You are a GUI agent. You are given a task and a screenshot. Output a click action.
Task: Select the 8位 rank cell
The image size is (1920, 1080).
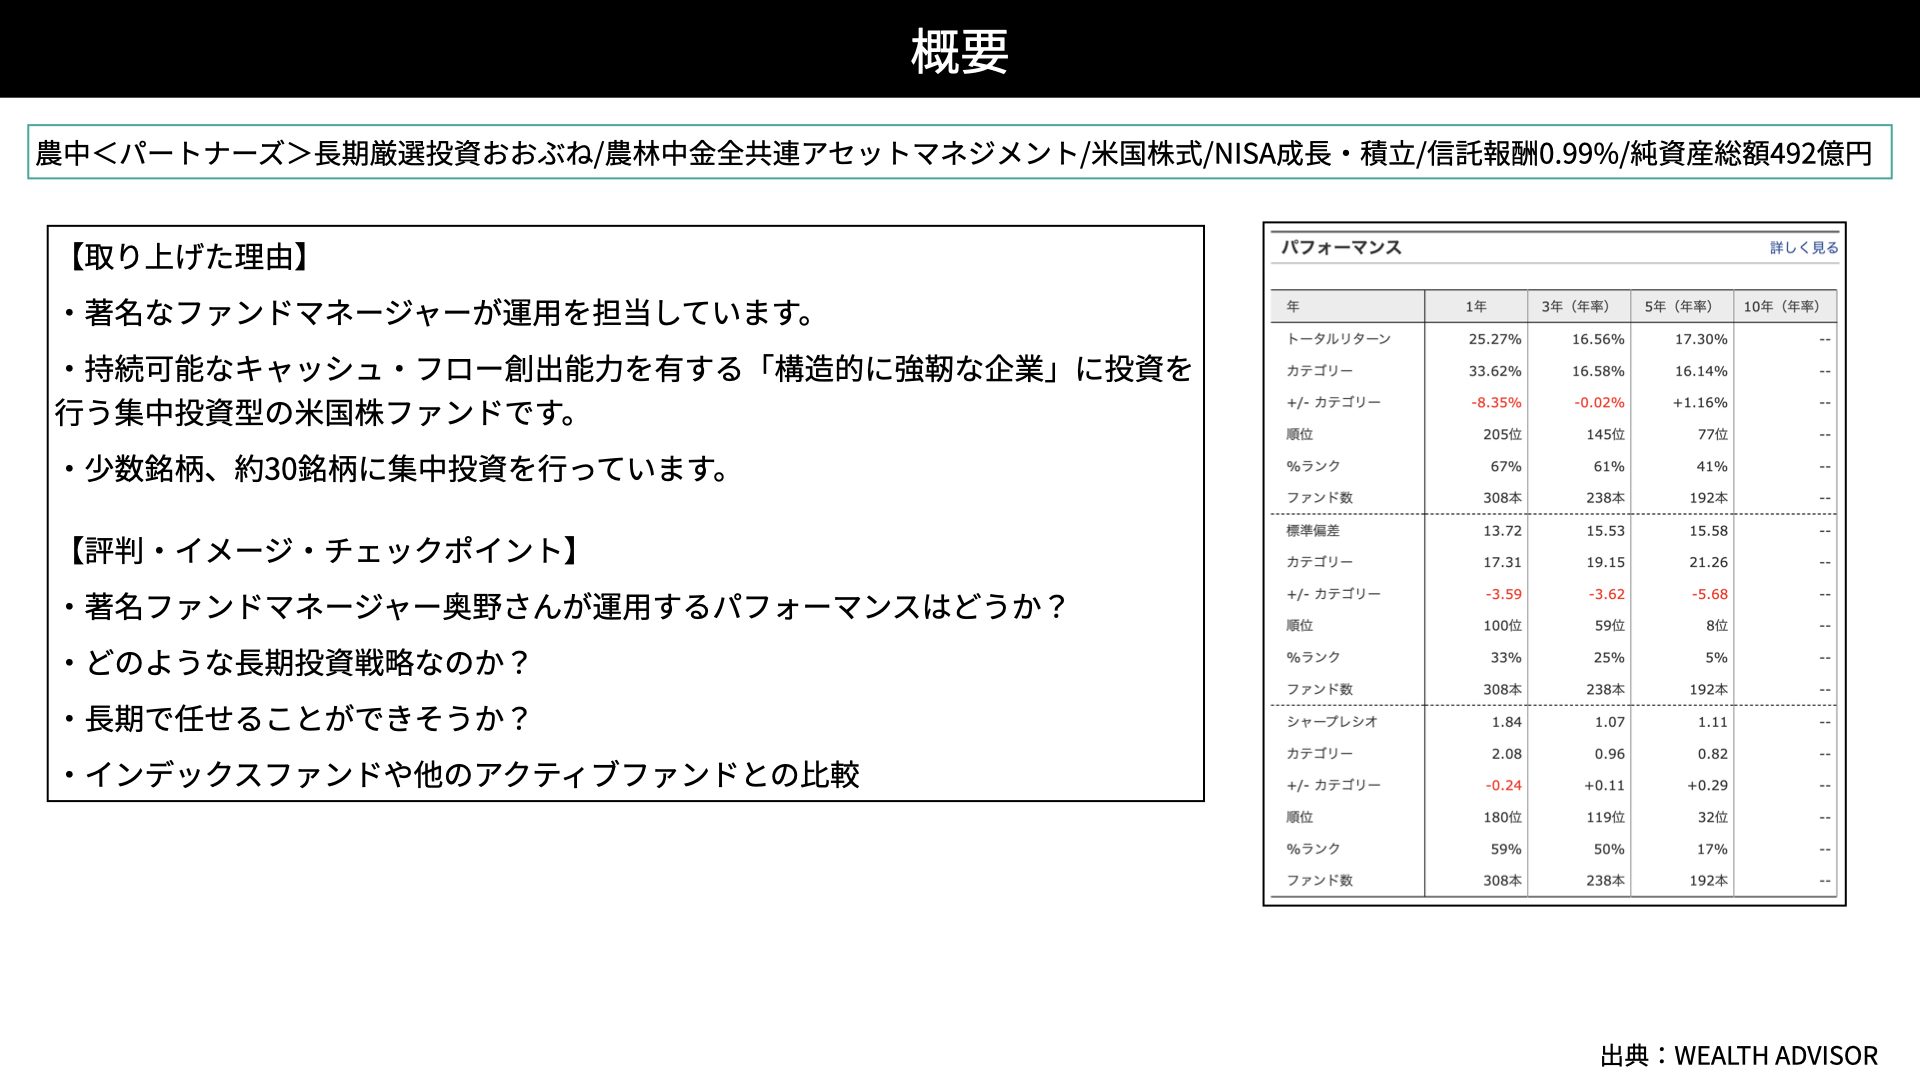[x=1716, y=626]
